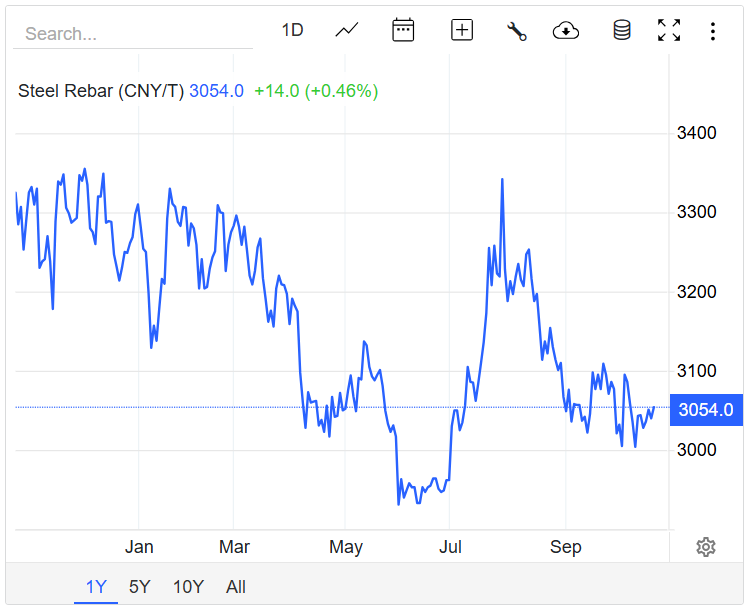This screenshot has height=609, width=748.
Task: Click the add comparison plus icon
Action: 462,30
